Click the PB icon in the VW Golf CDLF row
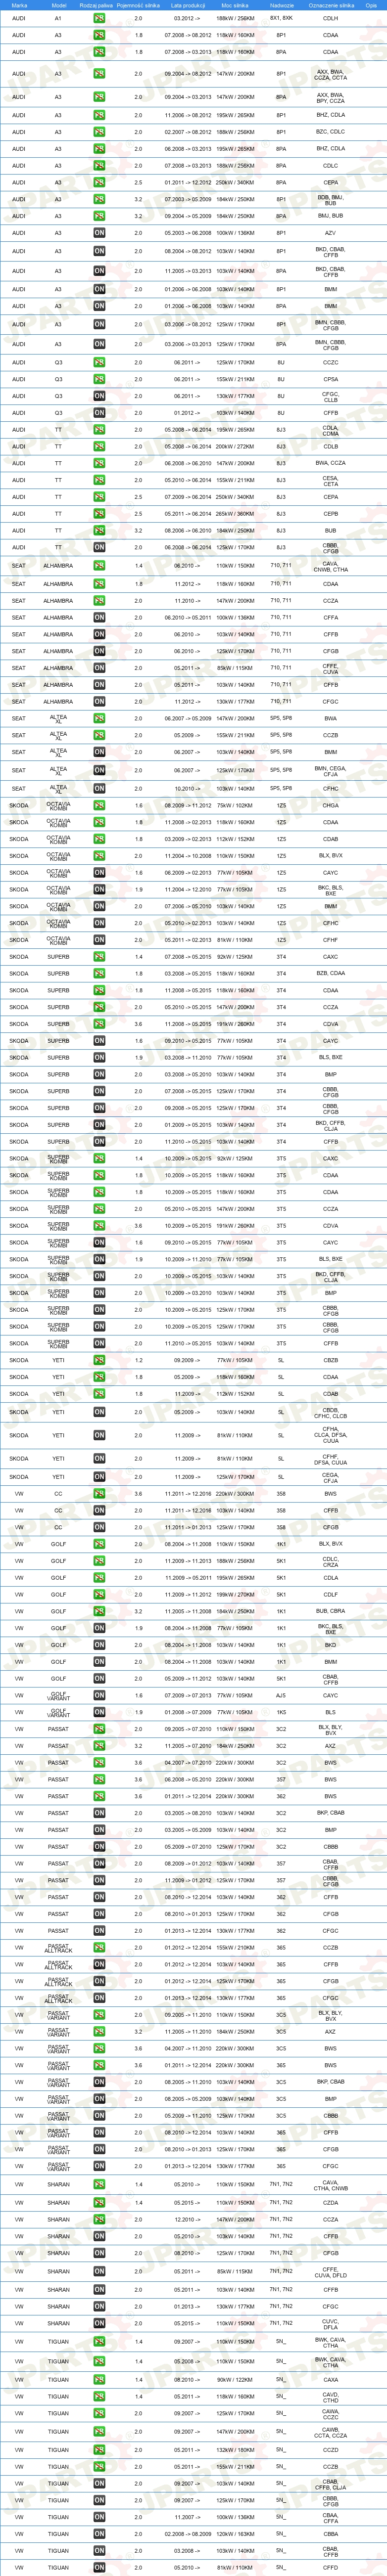The height and width of the screenshot is (2576, 387). [x=99, y=1595]
